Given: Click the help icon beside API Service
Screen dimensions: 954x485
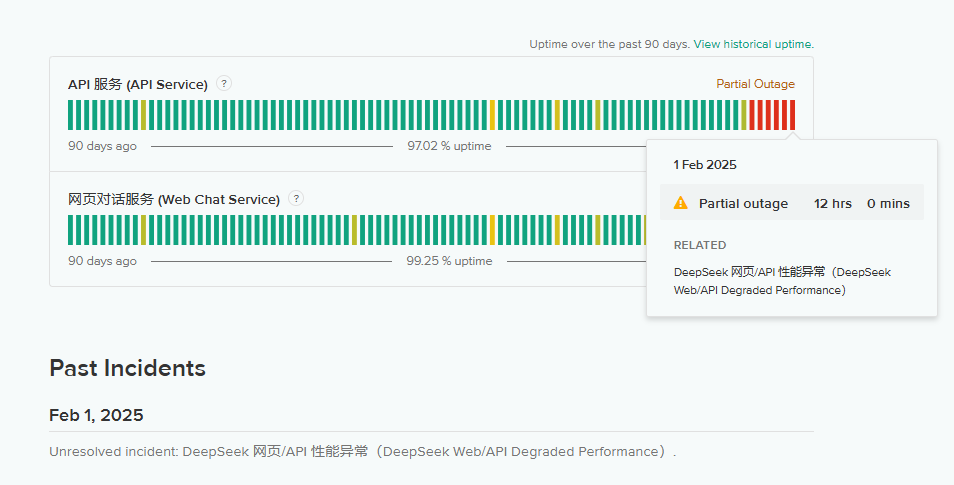Looking at the screenshot, I should click(224, 83).
